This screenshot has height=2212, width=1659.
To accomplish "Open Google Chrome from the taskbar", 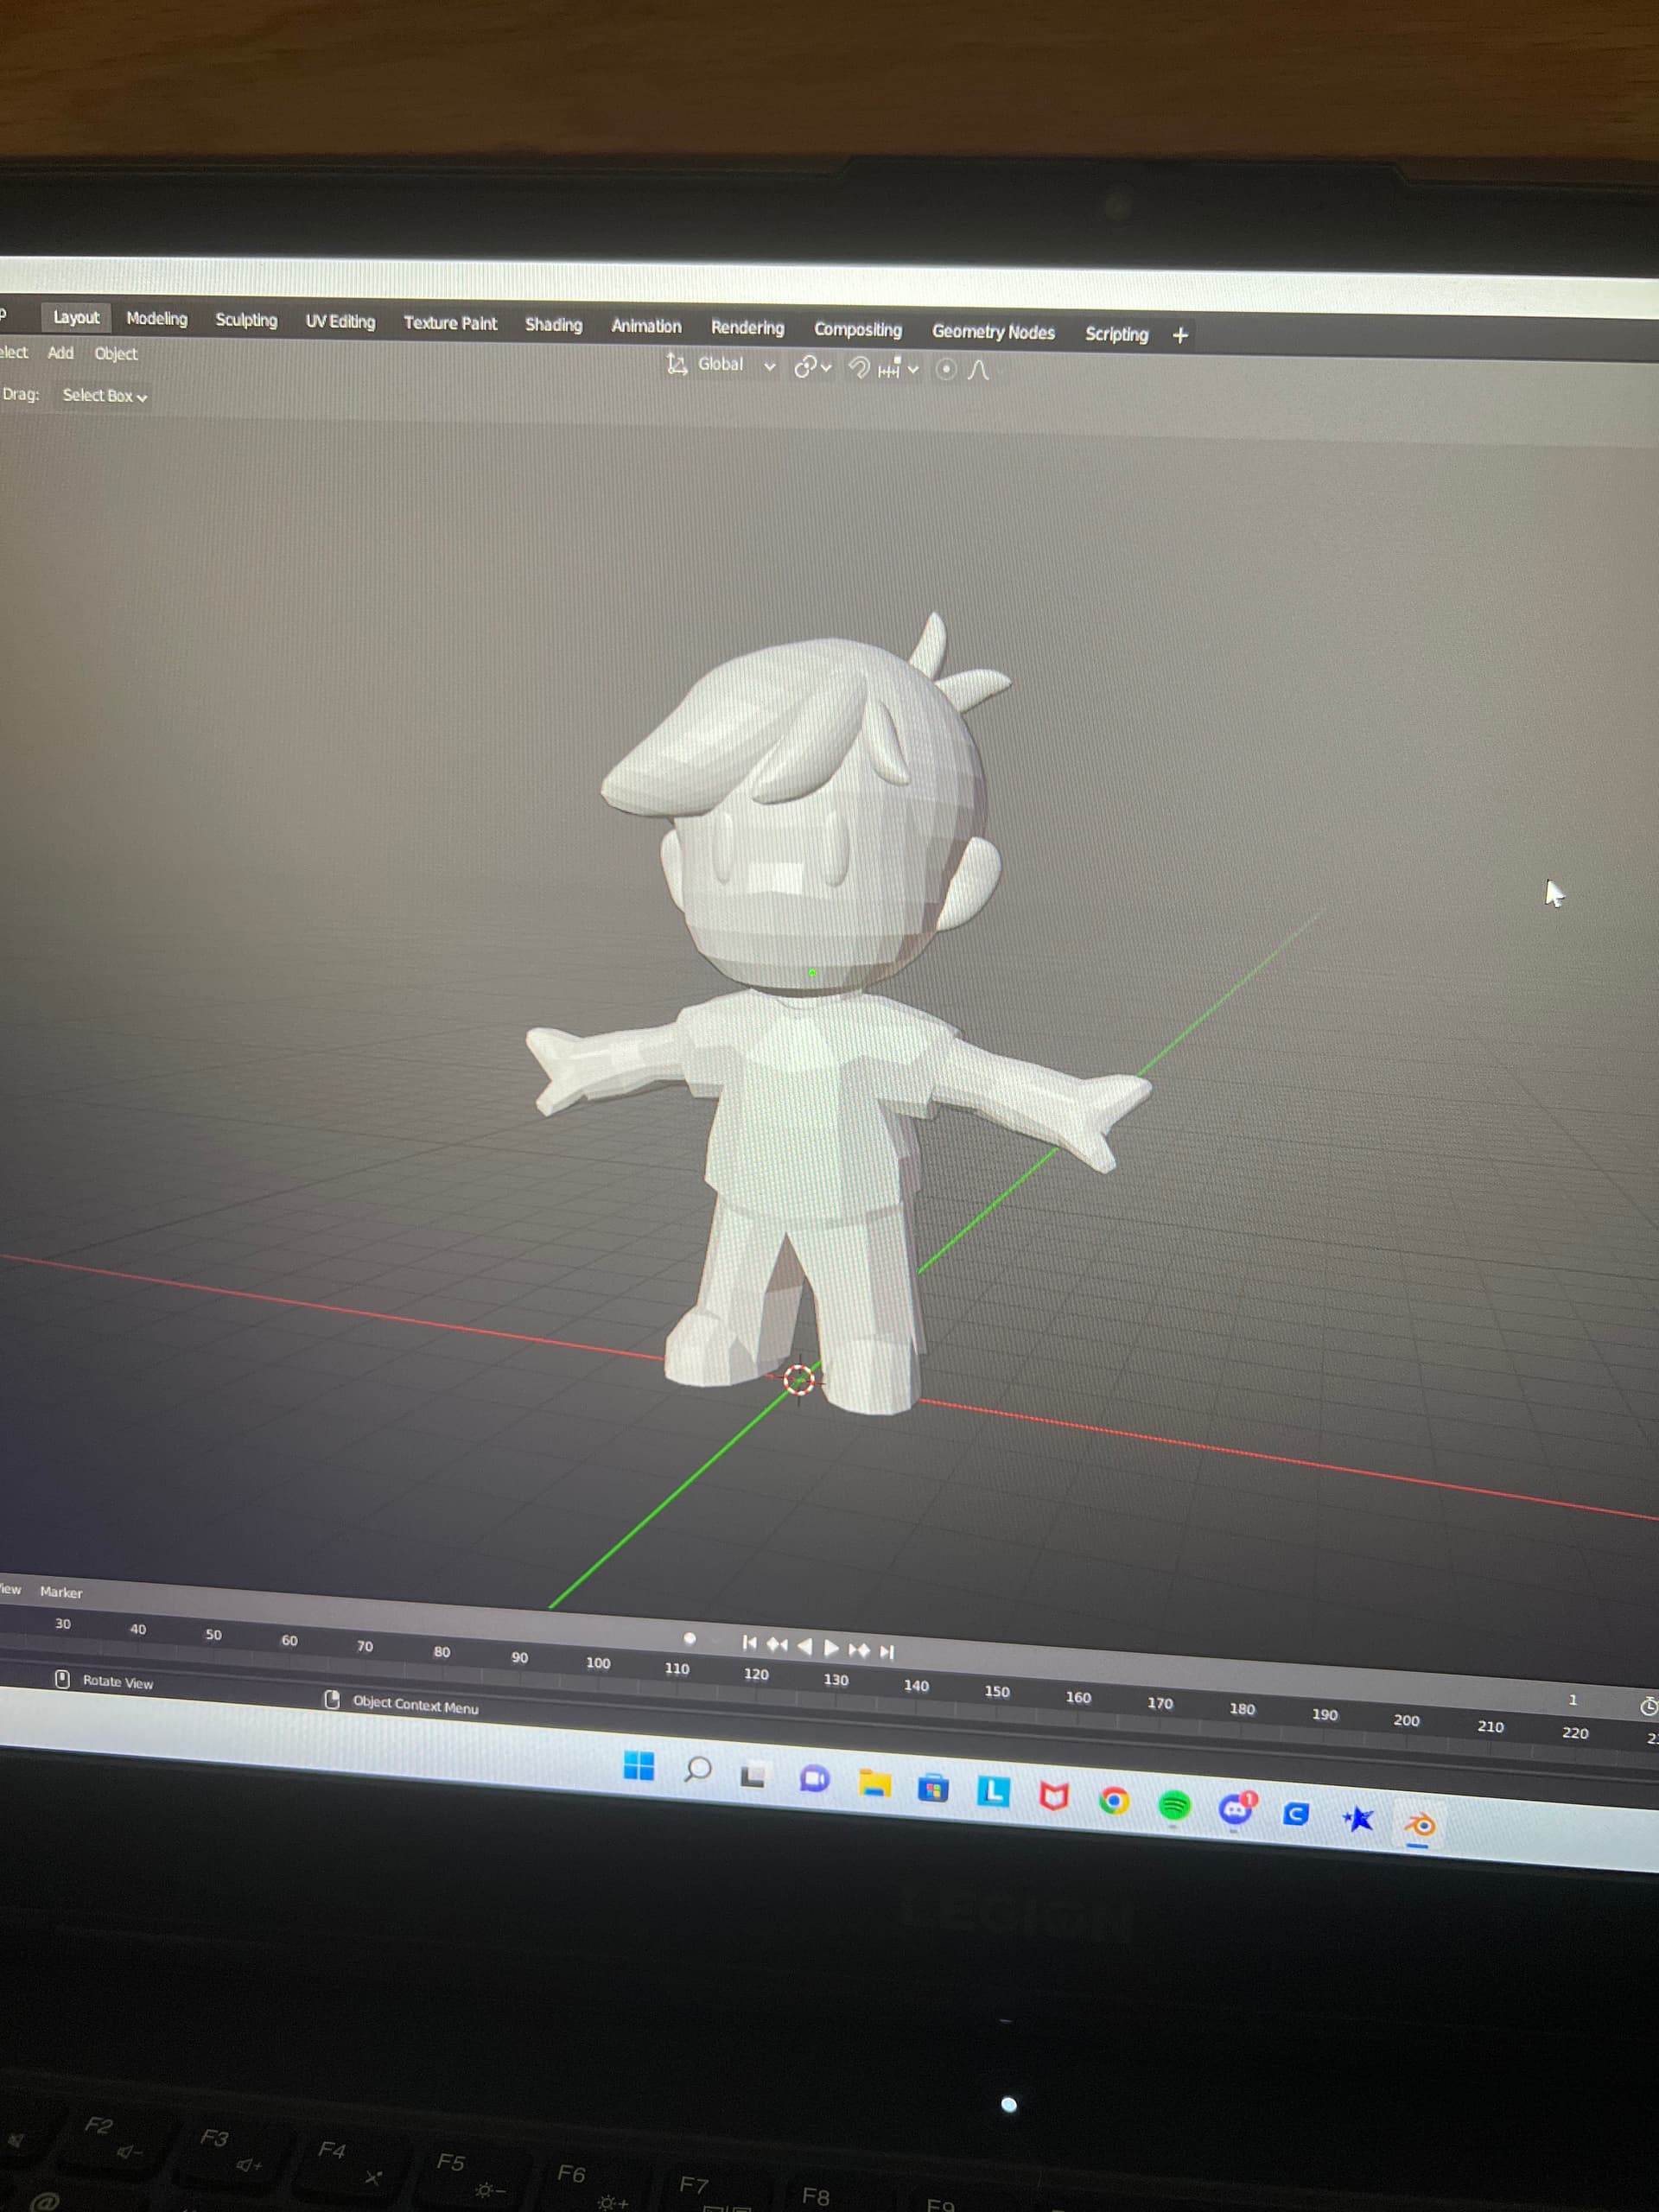I will pos(1113,1801).
